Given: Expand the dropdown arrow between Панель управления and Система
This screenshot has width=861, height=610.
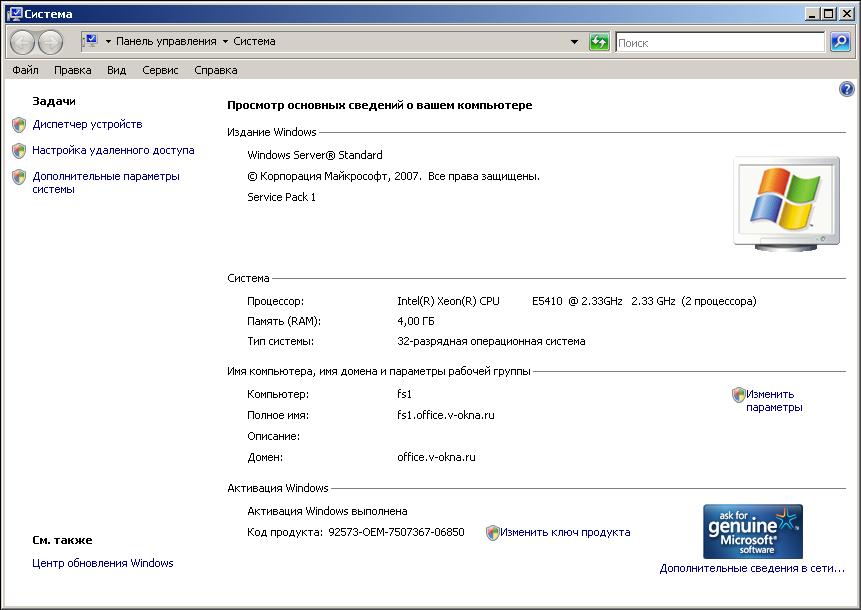Looking at the screenshot, I should pos(225,42).
